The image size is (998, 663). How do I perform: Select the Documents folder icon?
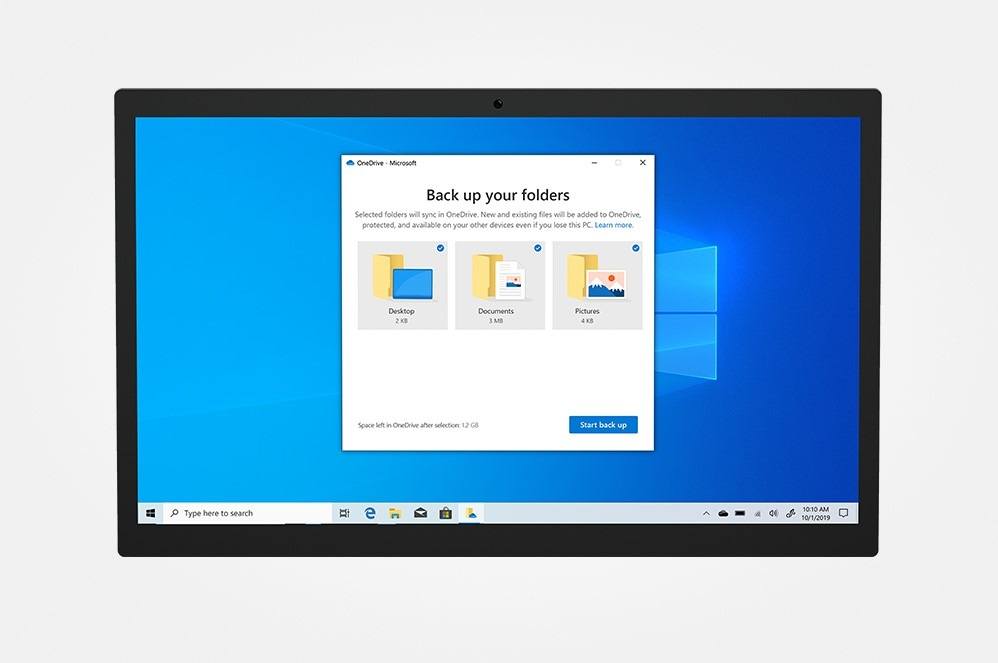coord(498,277)
